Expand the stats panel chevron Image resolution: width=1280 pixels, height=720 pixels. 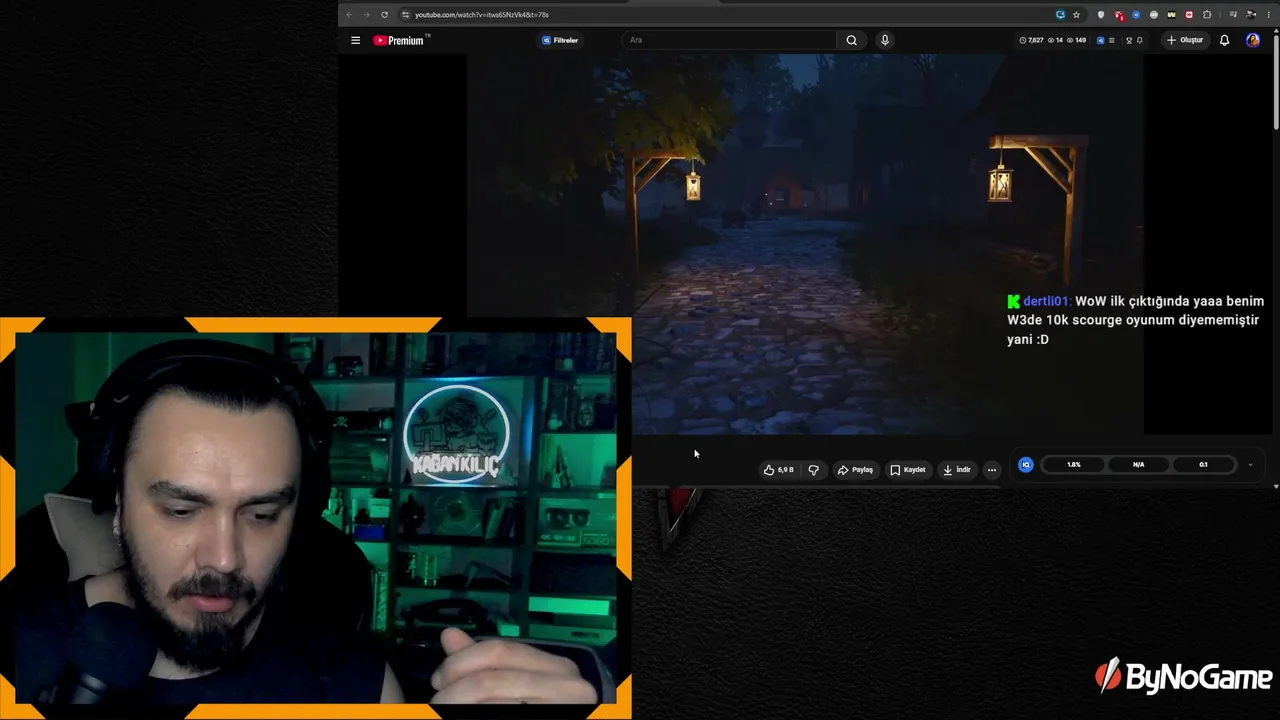[x=1250, y=465]
